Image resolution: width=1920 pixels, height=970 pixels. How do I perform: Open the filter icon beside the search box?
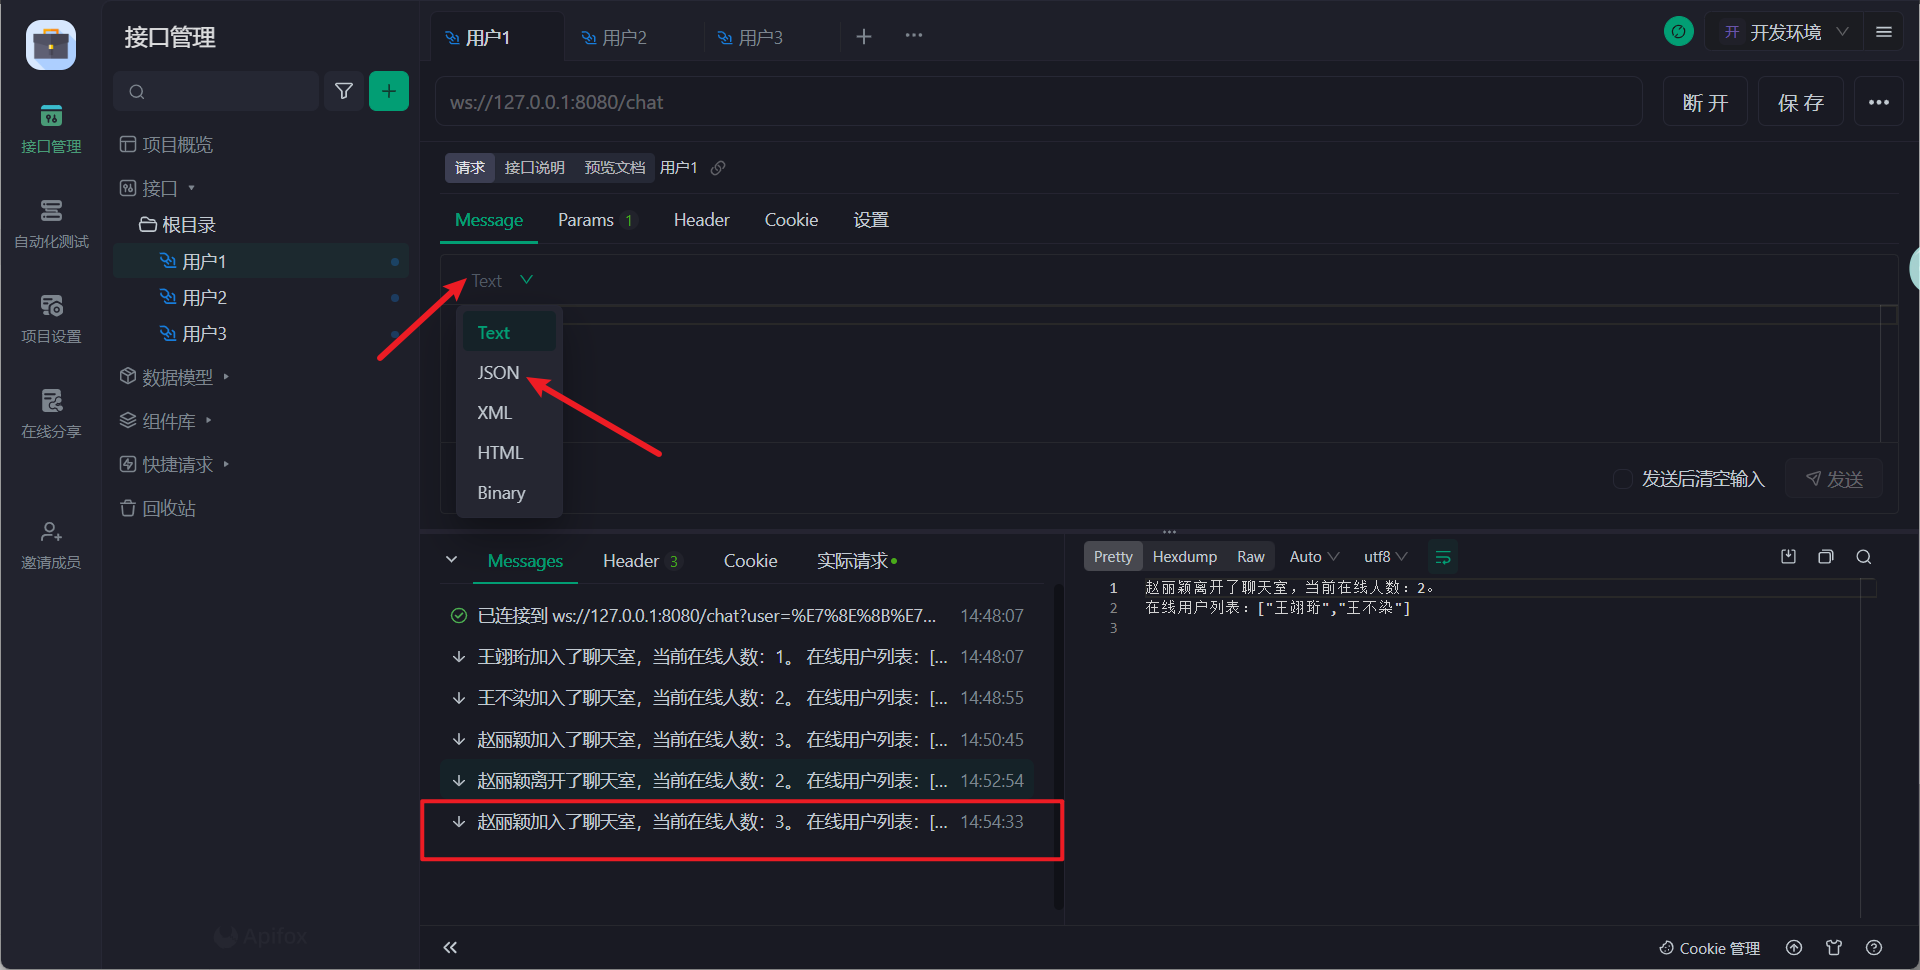pyautogui.click(x=344, y=90)
